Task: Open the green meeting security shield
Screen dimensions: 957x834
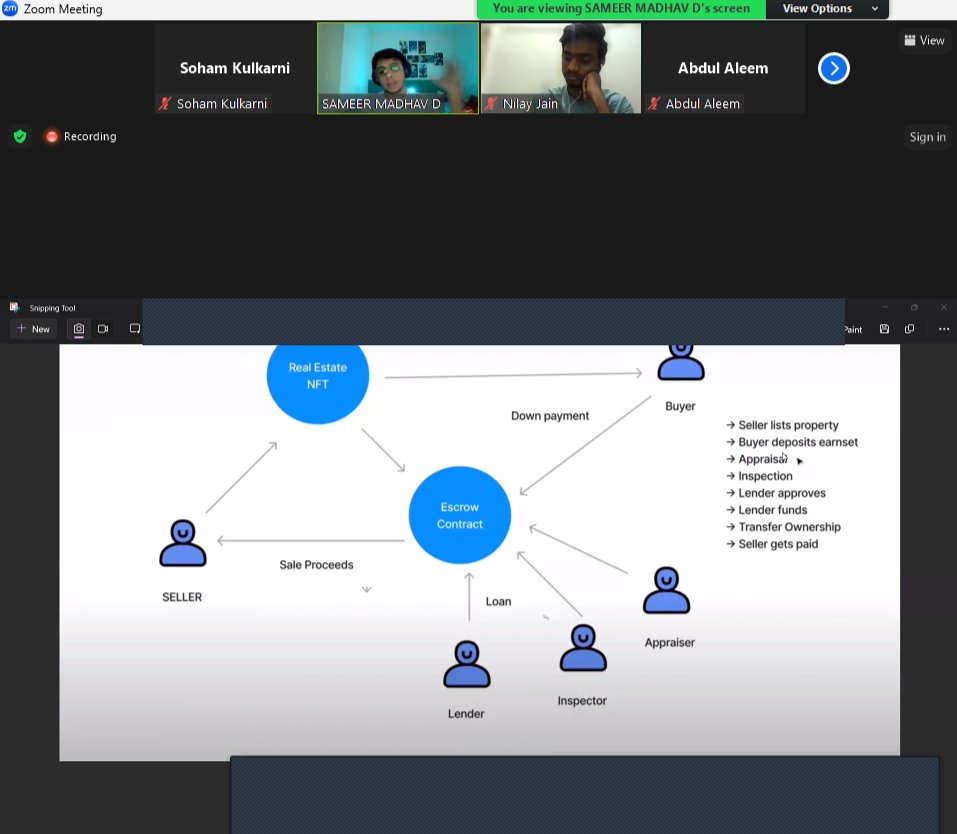Action: 20,136
